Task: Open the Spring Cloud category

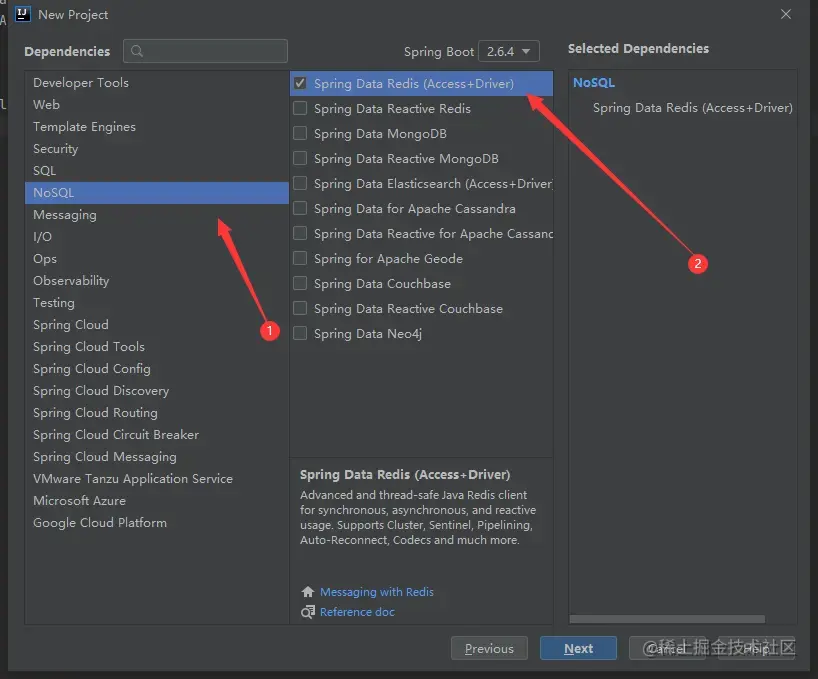Action: pos(157,324)
